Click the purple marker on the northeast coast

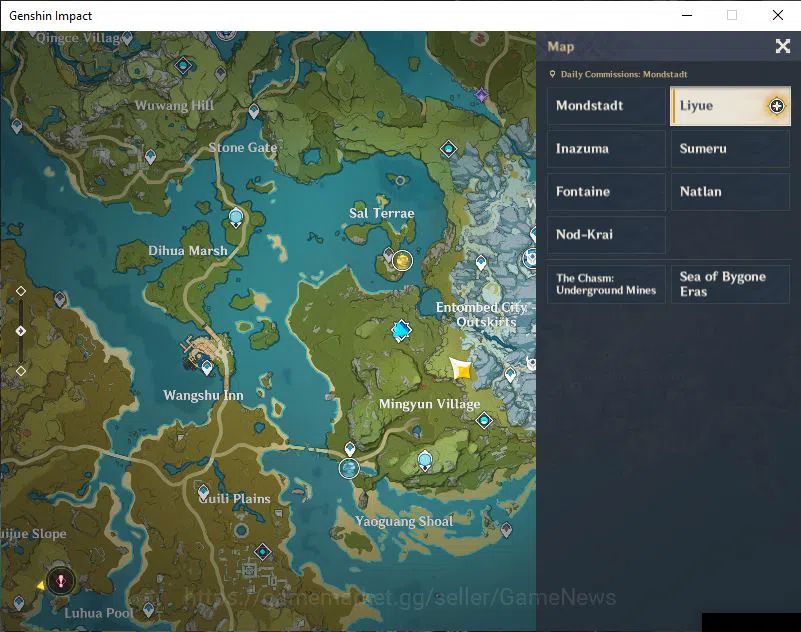[481, 95]
